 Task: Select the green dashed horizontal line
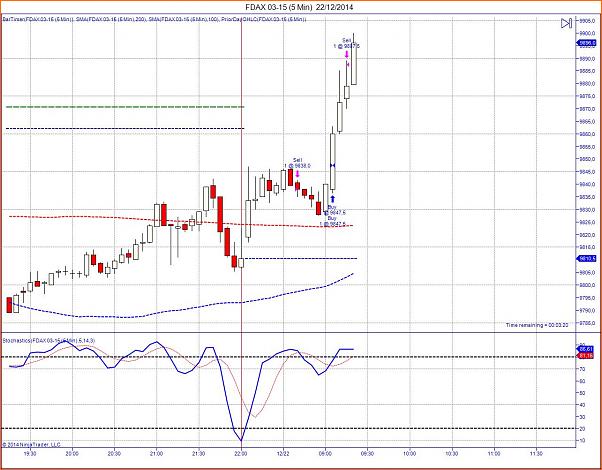click(x=125, y=107)
